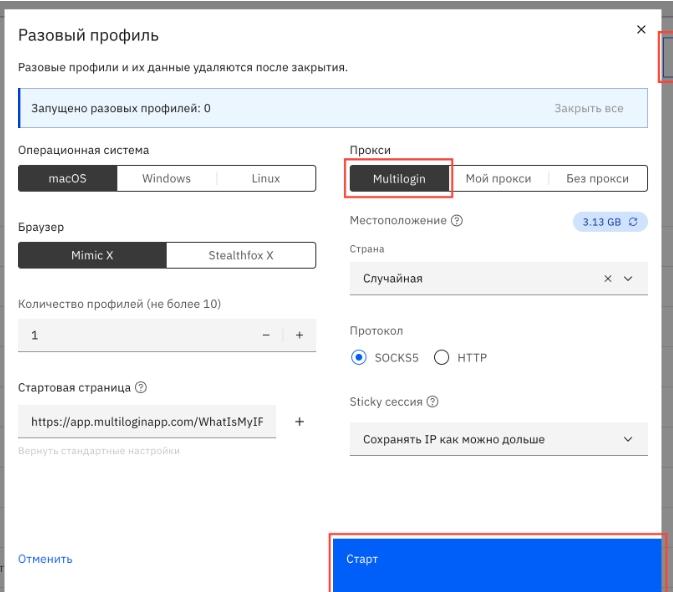Click the Закрыть все link
Screen dimensions: 673x592
(x=588, y=108)
